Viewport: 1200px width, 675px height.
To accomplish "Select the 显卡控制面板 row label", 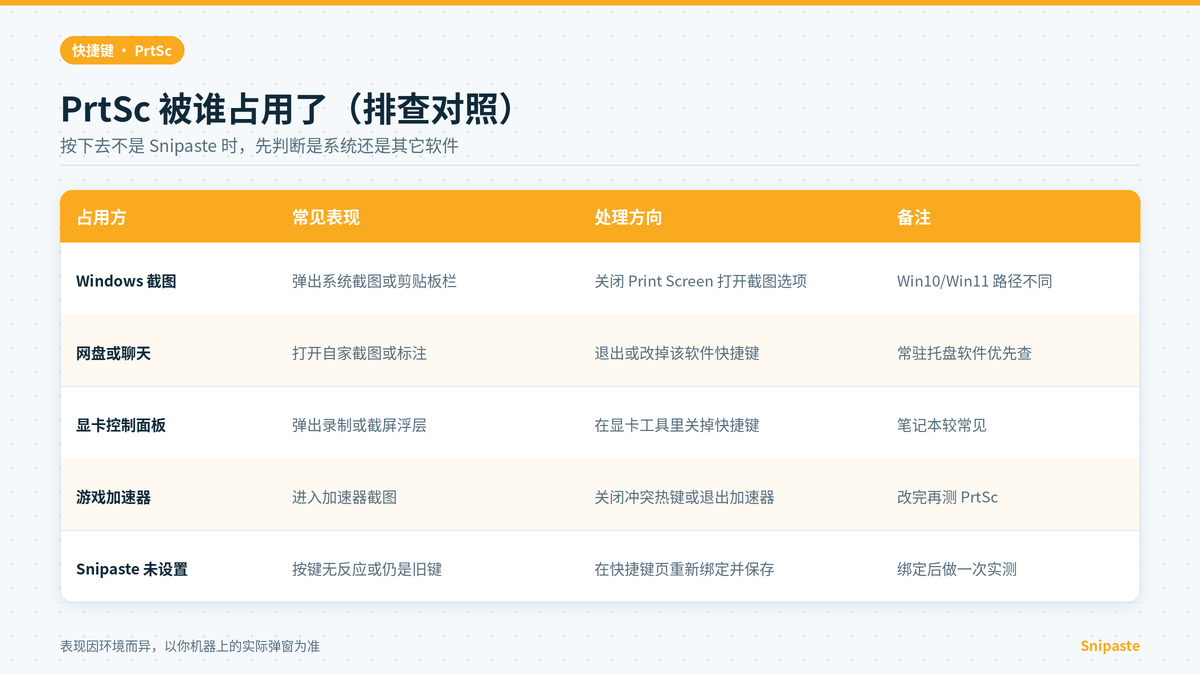I will click(x=121, y=425).
